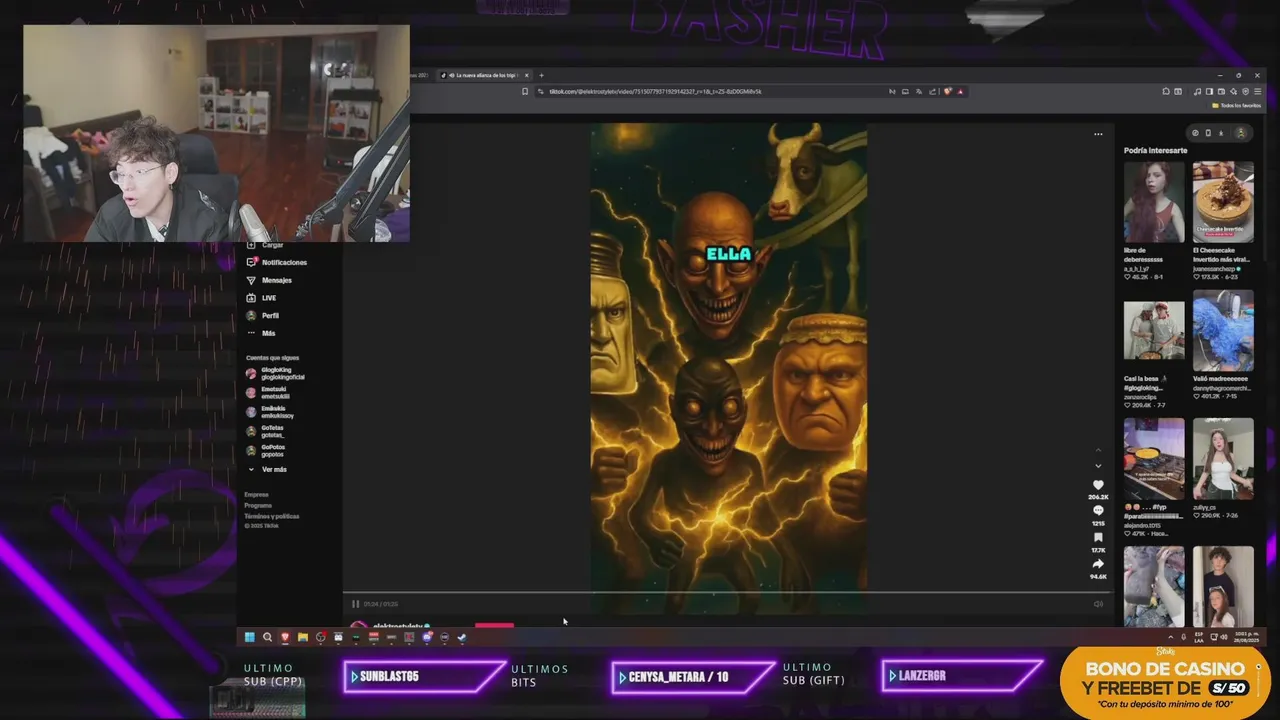Viewport: 1280px width, 720px height.
Task: Click the Programa footer link
Action: pyautogui.click(x=258, y=505)
